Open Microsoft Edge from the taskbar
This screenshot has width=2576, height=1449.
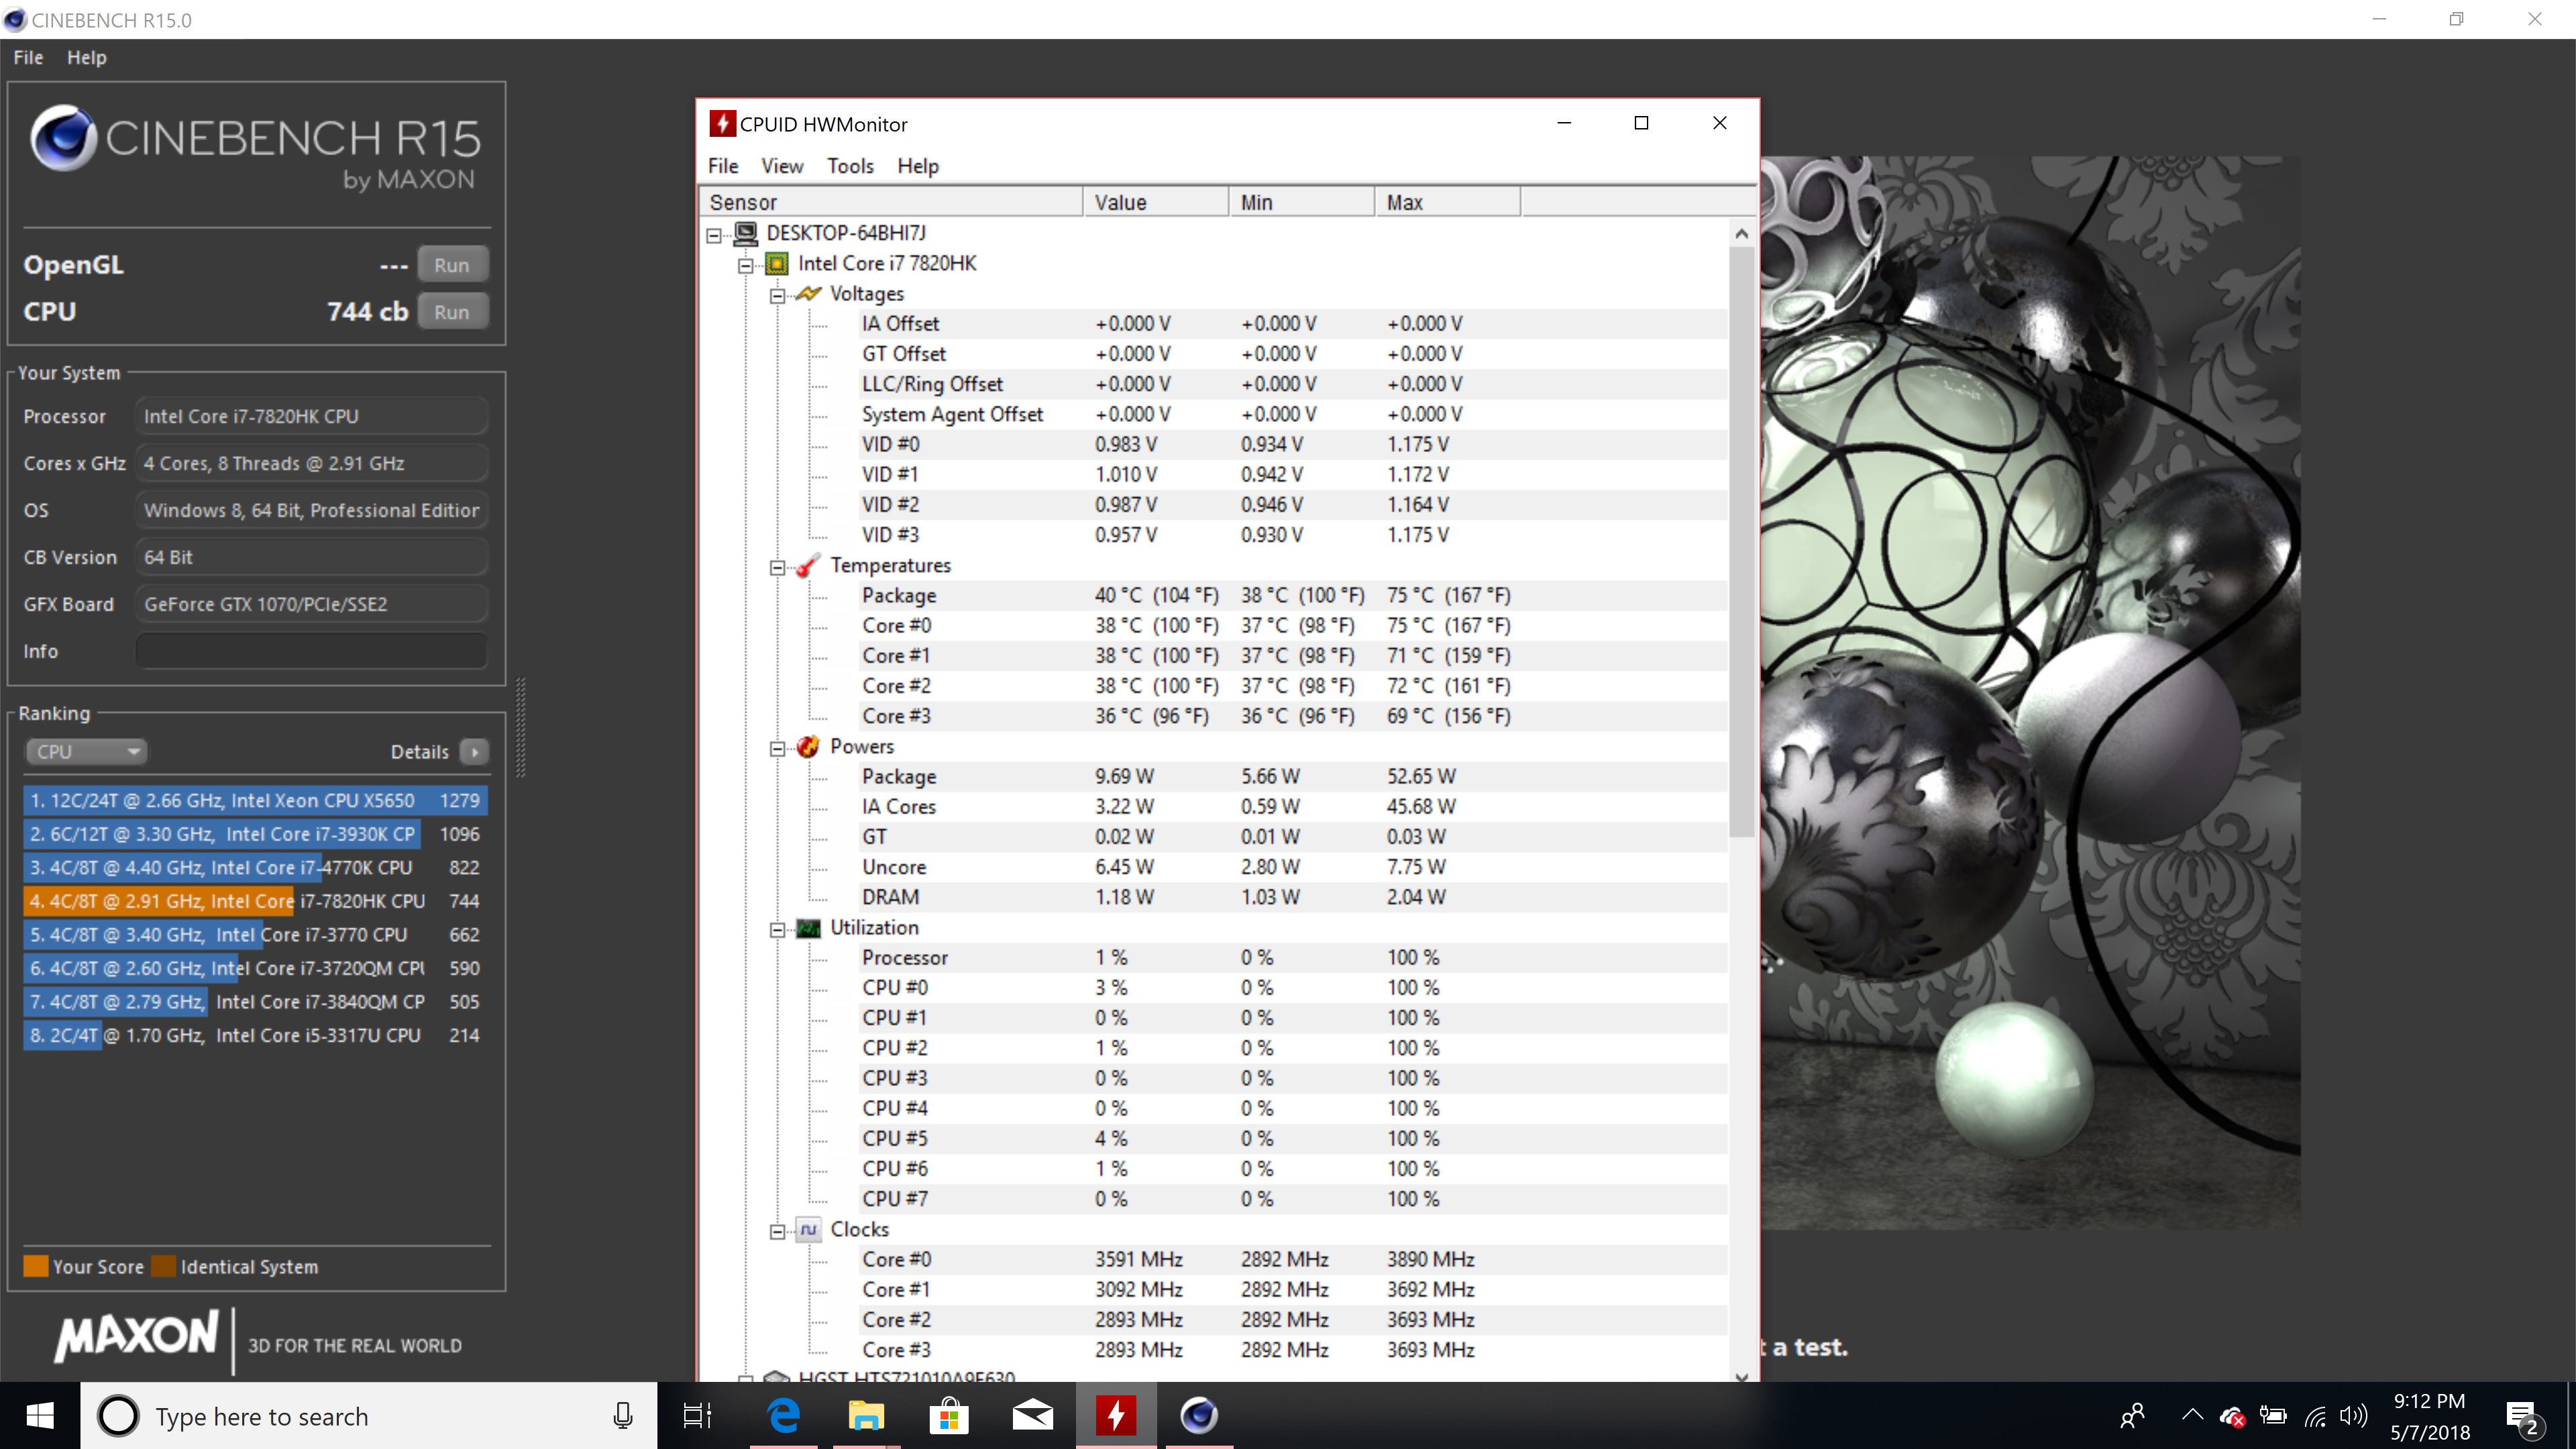(784, 1415)
